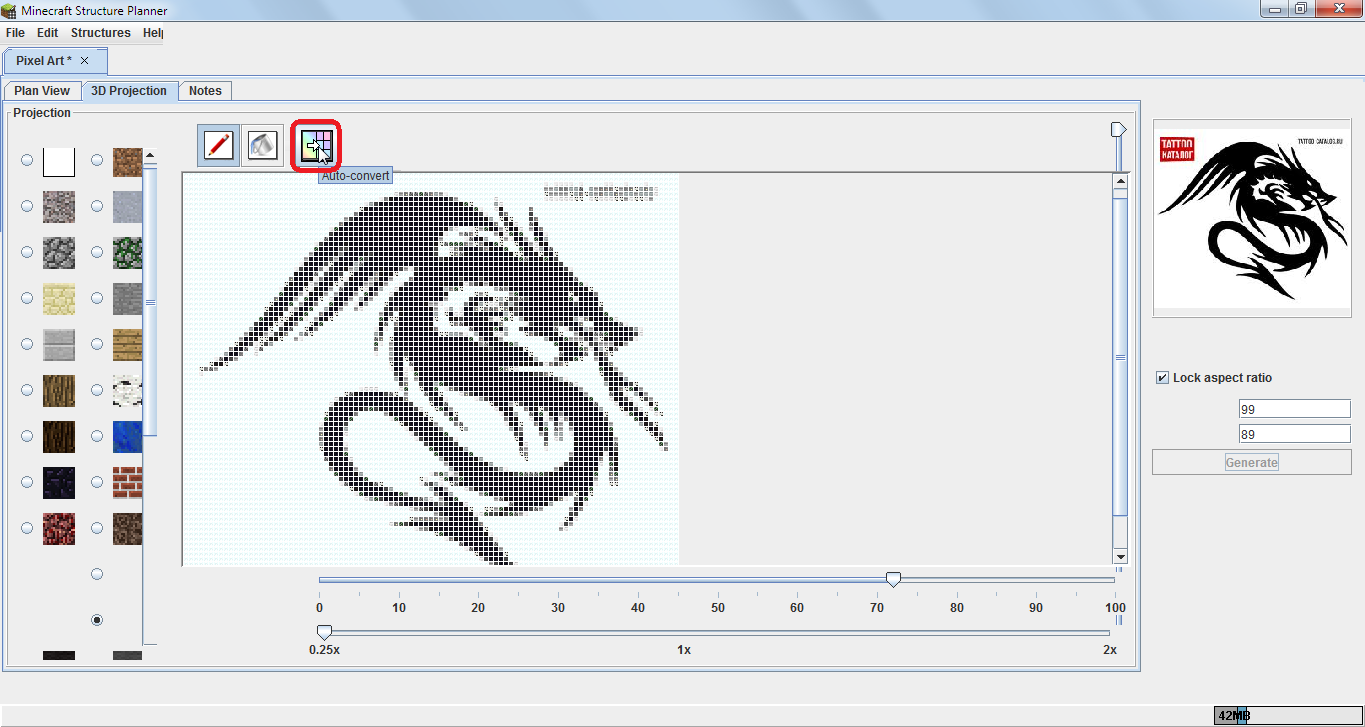Click the mossy cobblestone texture
This screenshot has width=1365, height=727.
(127, 252)
